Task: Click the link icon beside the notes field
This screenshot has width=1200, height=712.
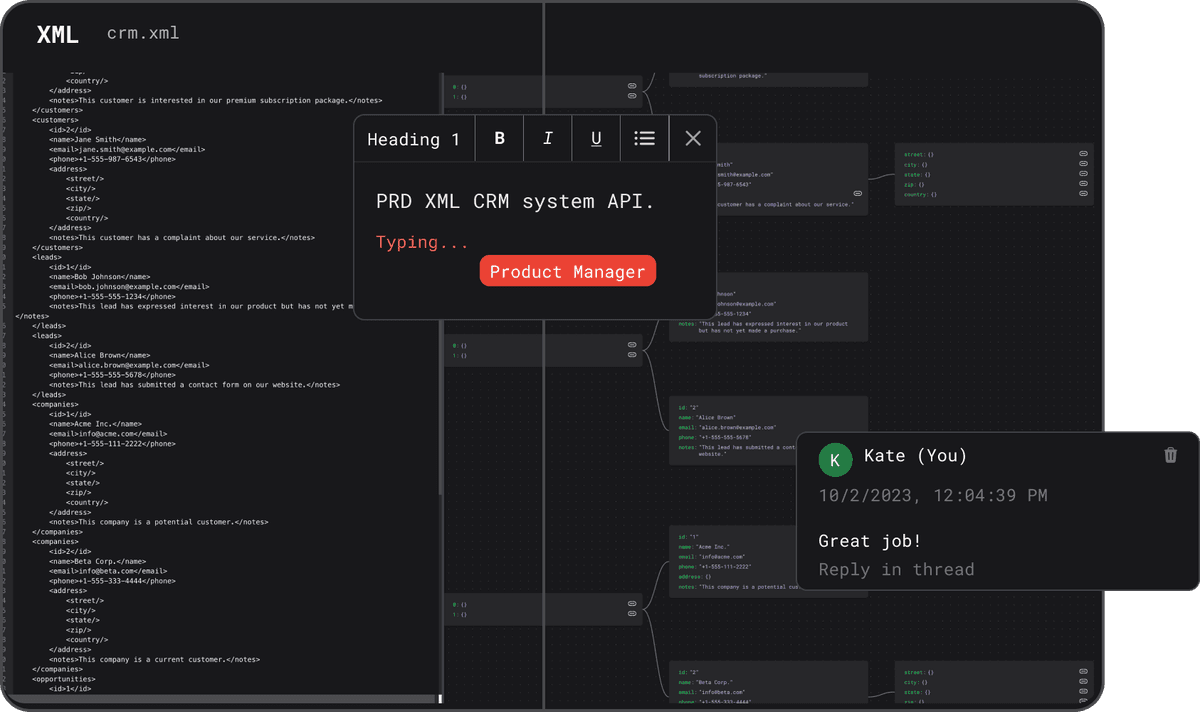Action: [857, 192]
